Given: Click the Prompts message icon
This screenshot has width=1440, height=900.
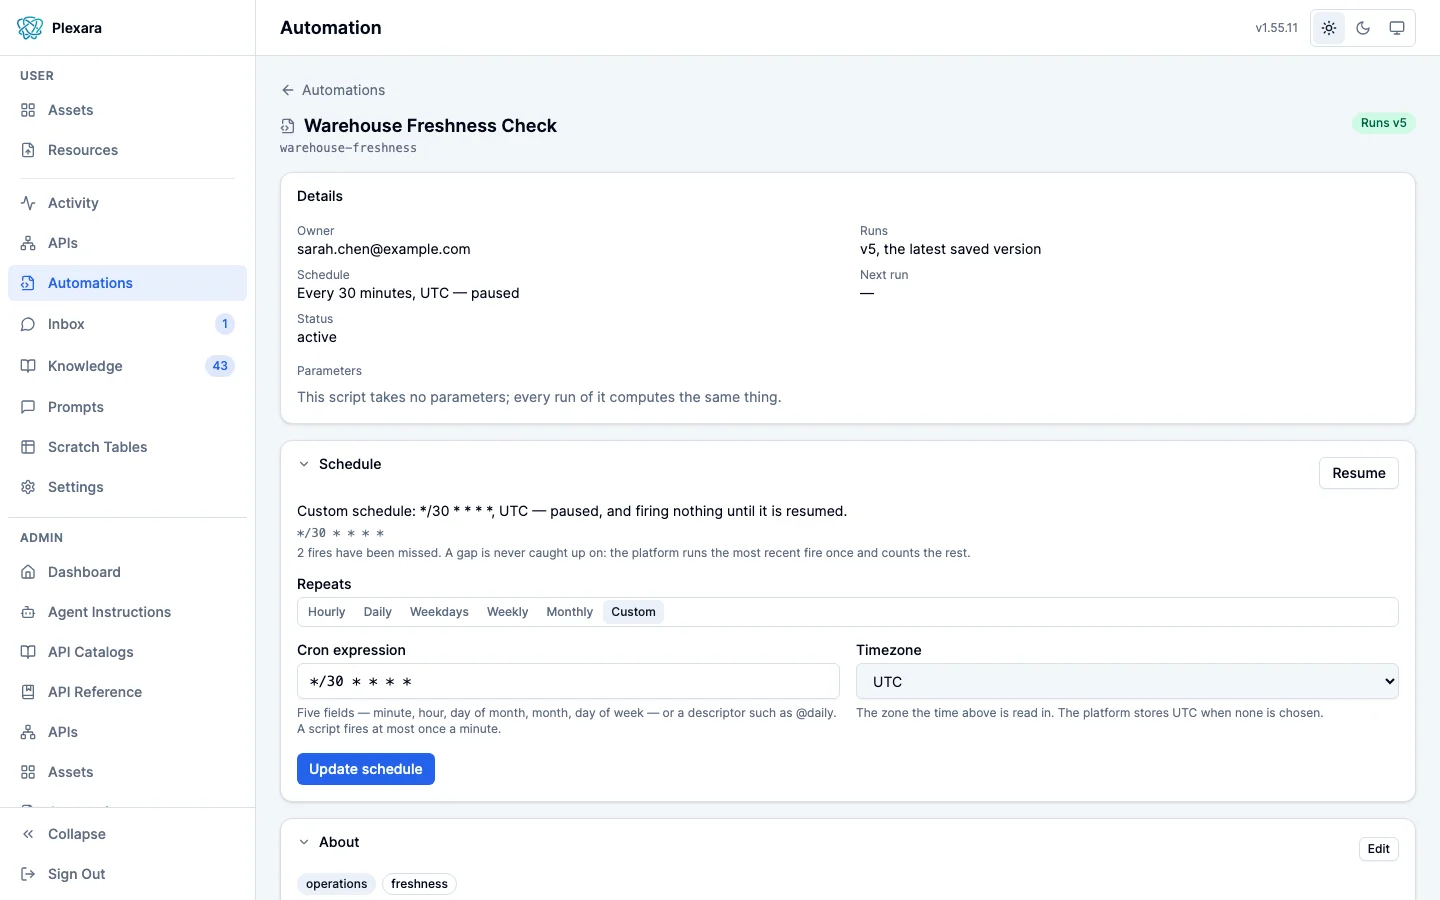Looking at the screenshot, I should pyautogui.click(x=28, y=407).
